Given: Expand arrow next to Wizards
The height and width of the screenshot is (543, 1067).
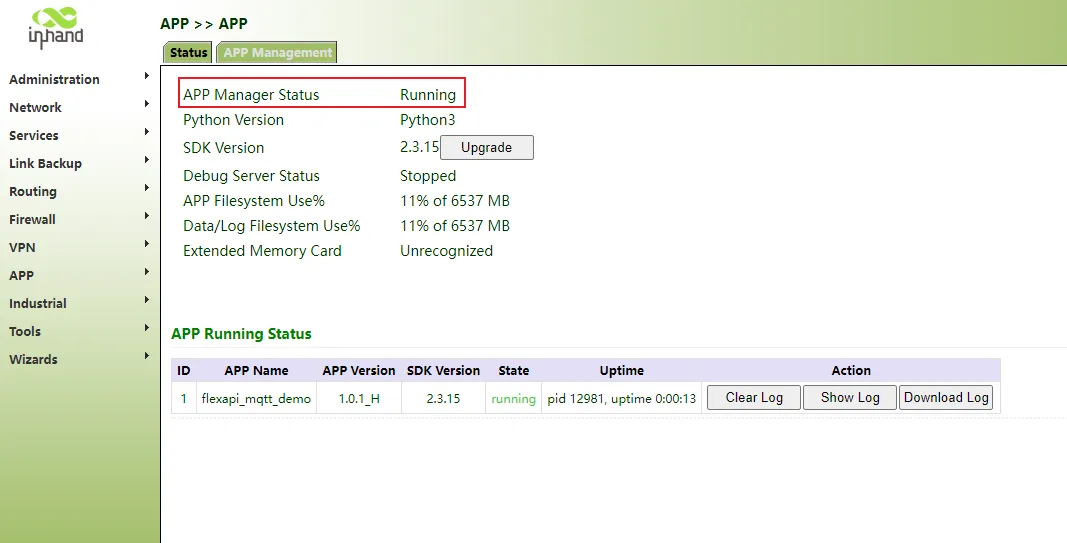Looking at the screenshot, I should [x=146, y=355].
